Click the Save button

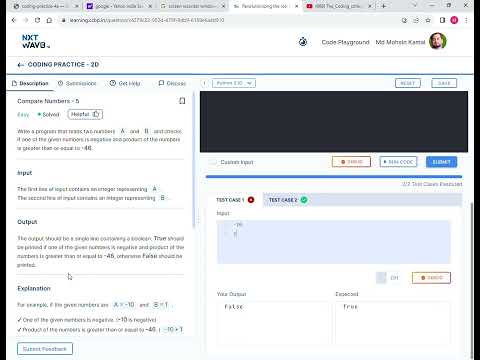444,83
